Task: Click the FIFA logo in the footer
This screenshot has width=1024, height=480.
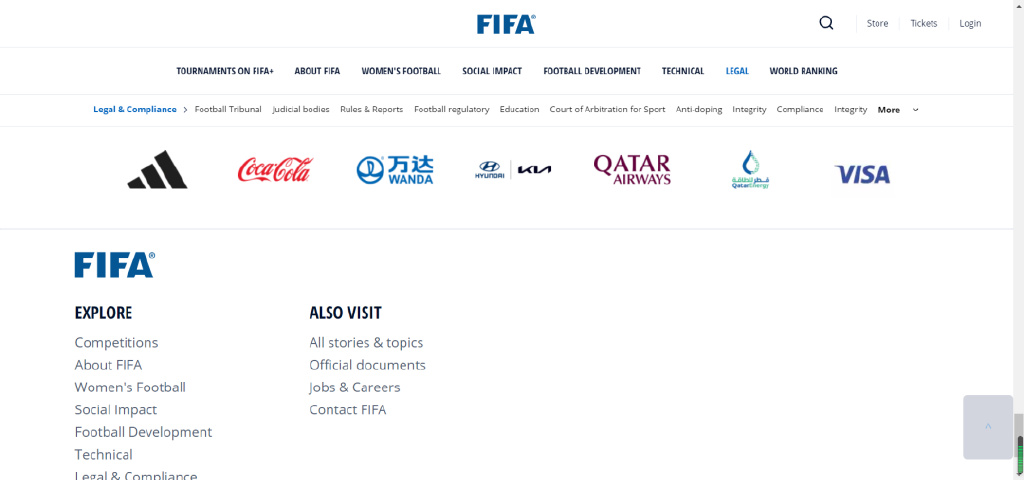Action: (114, 265)
